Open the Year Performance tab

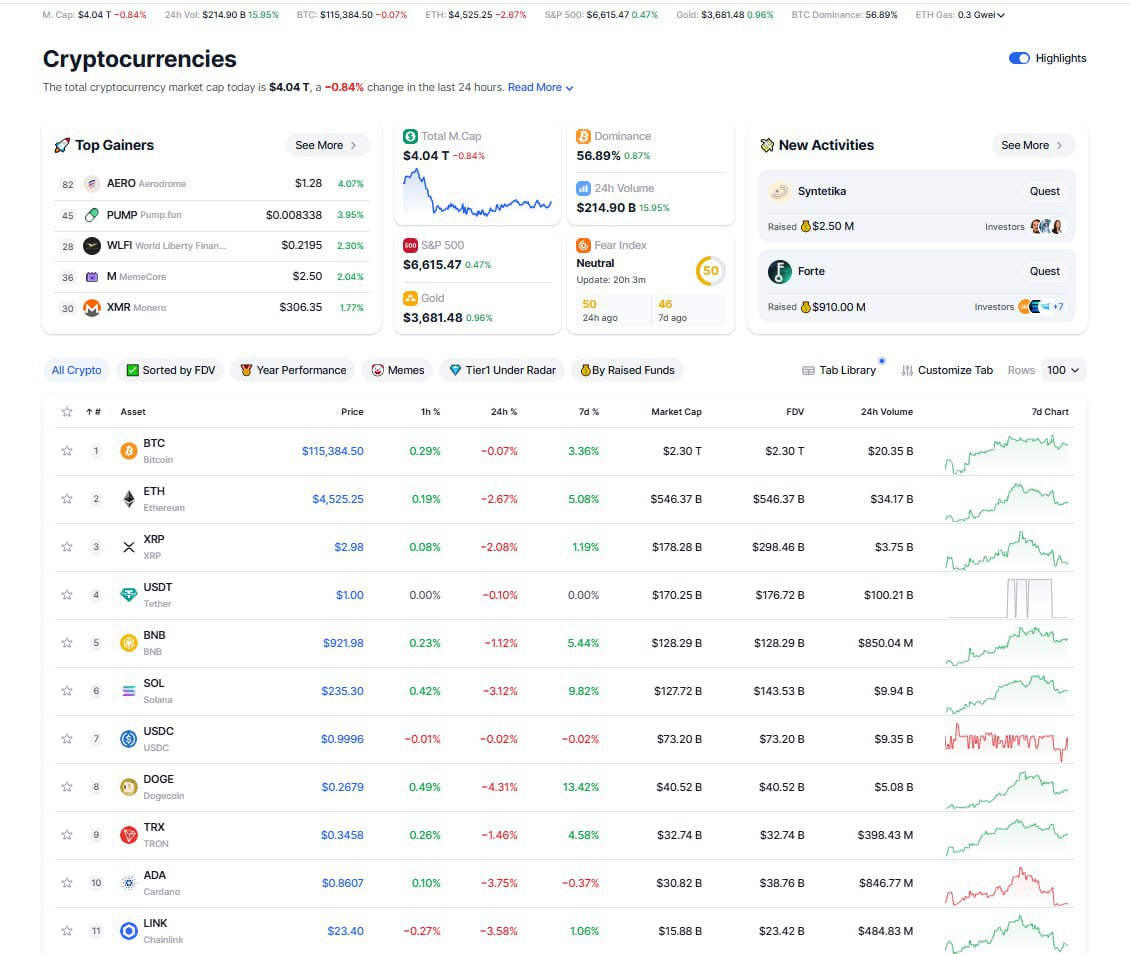click(293, 370)
